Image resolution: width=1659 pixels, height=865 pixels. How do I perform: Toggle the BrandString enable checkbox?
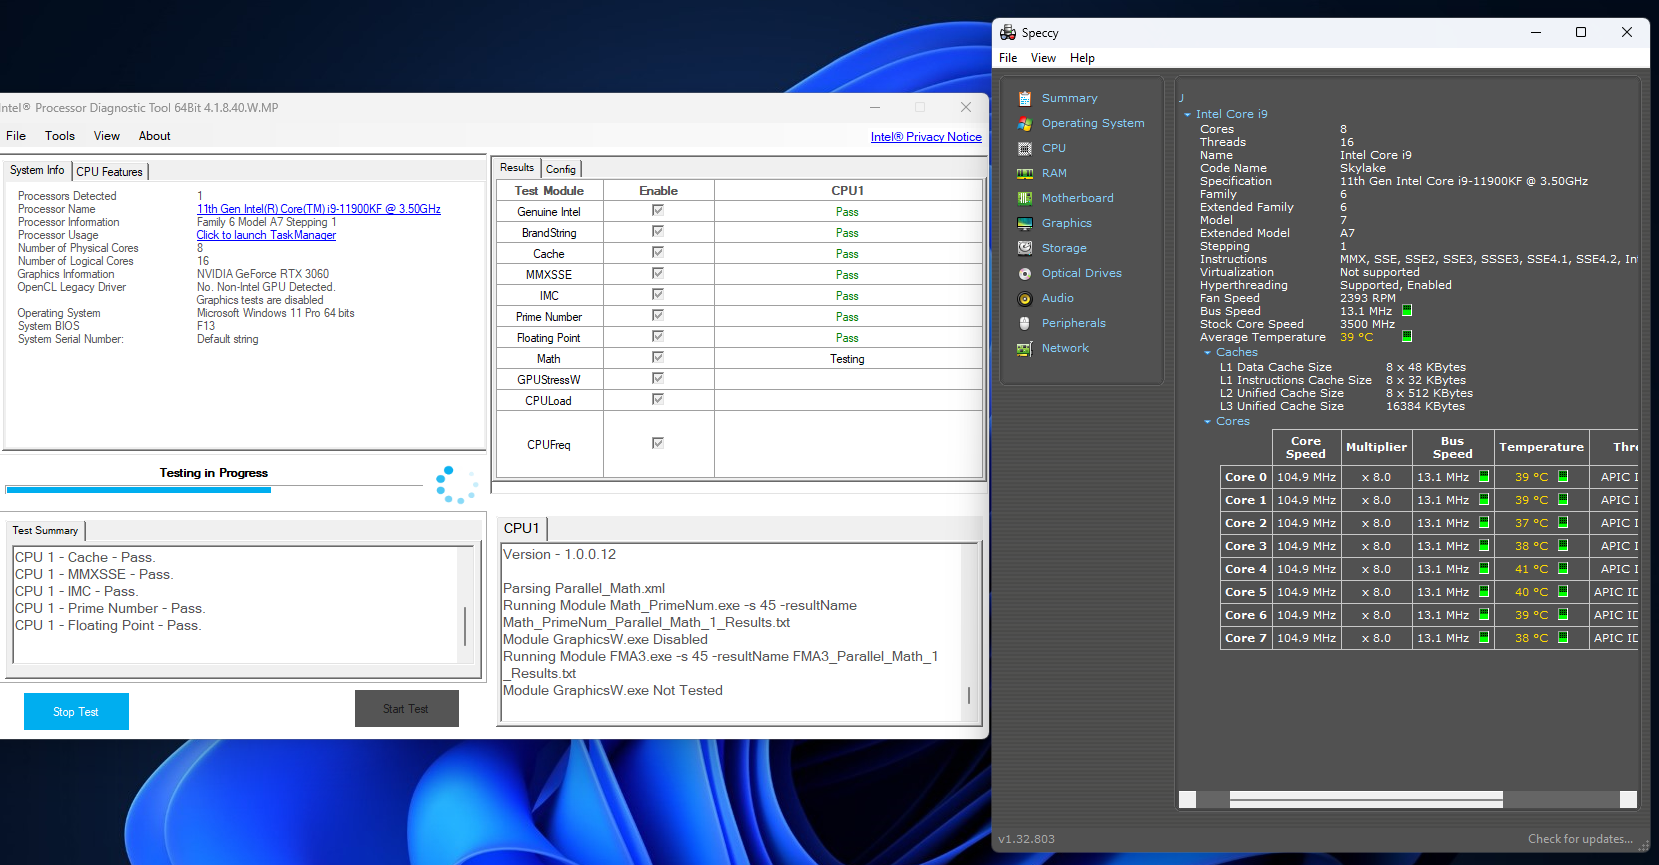(x=658, y=231)
